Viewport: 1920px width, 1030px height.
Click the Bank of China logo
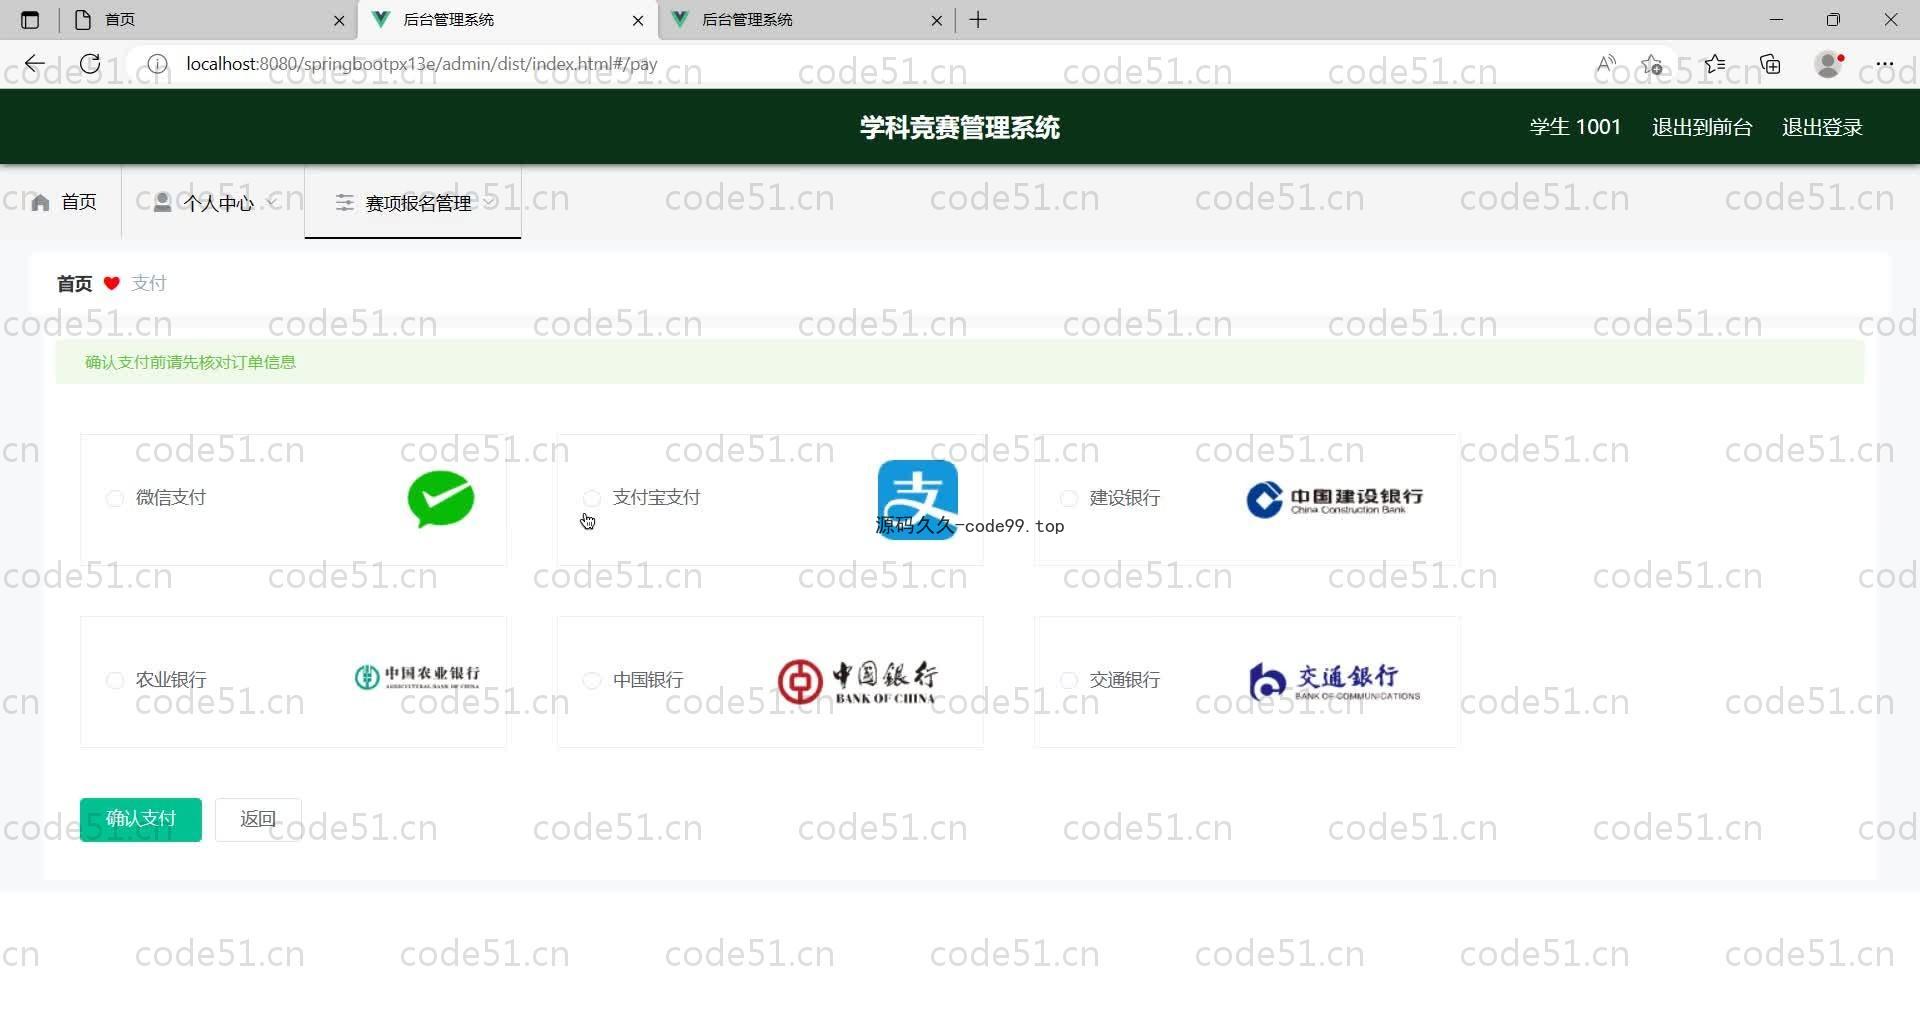[x=857, y=681]
